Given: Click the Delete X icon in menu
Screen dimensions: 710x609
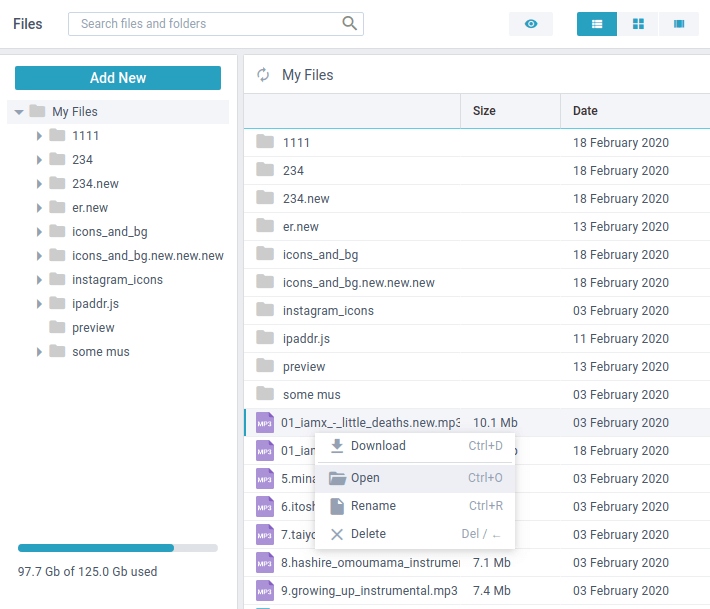Looking at the screenshot, I should pos(337,535).
